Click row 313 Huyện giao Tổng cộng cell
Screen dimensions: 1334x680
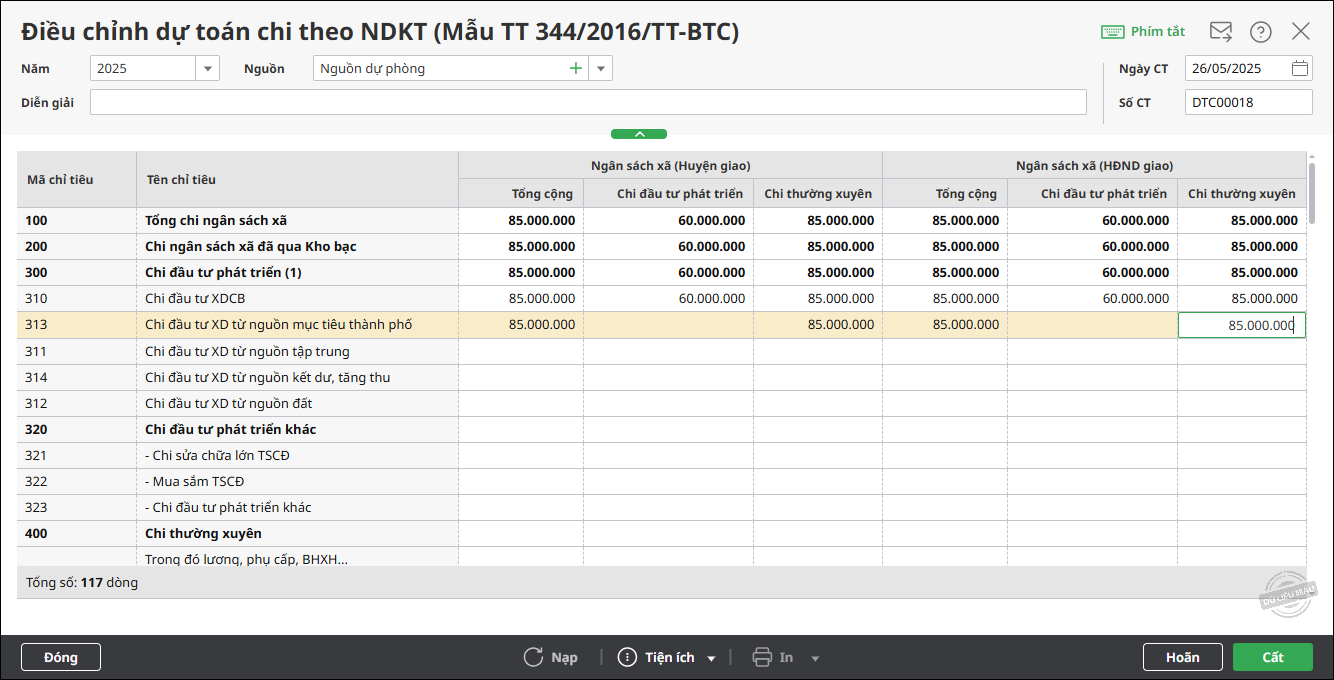tap(521, 324)
